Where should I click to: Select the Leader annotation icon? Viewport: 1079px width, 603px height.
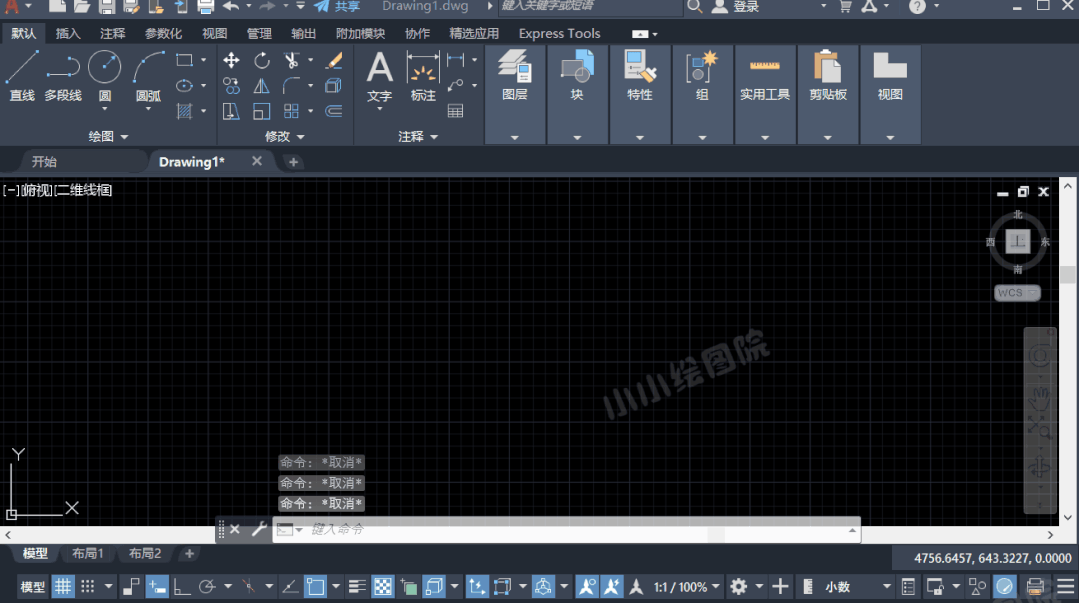(456, 85)
